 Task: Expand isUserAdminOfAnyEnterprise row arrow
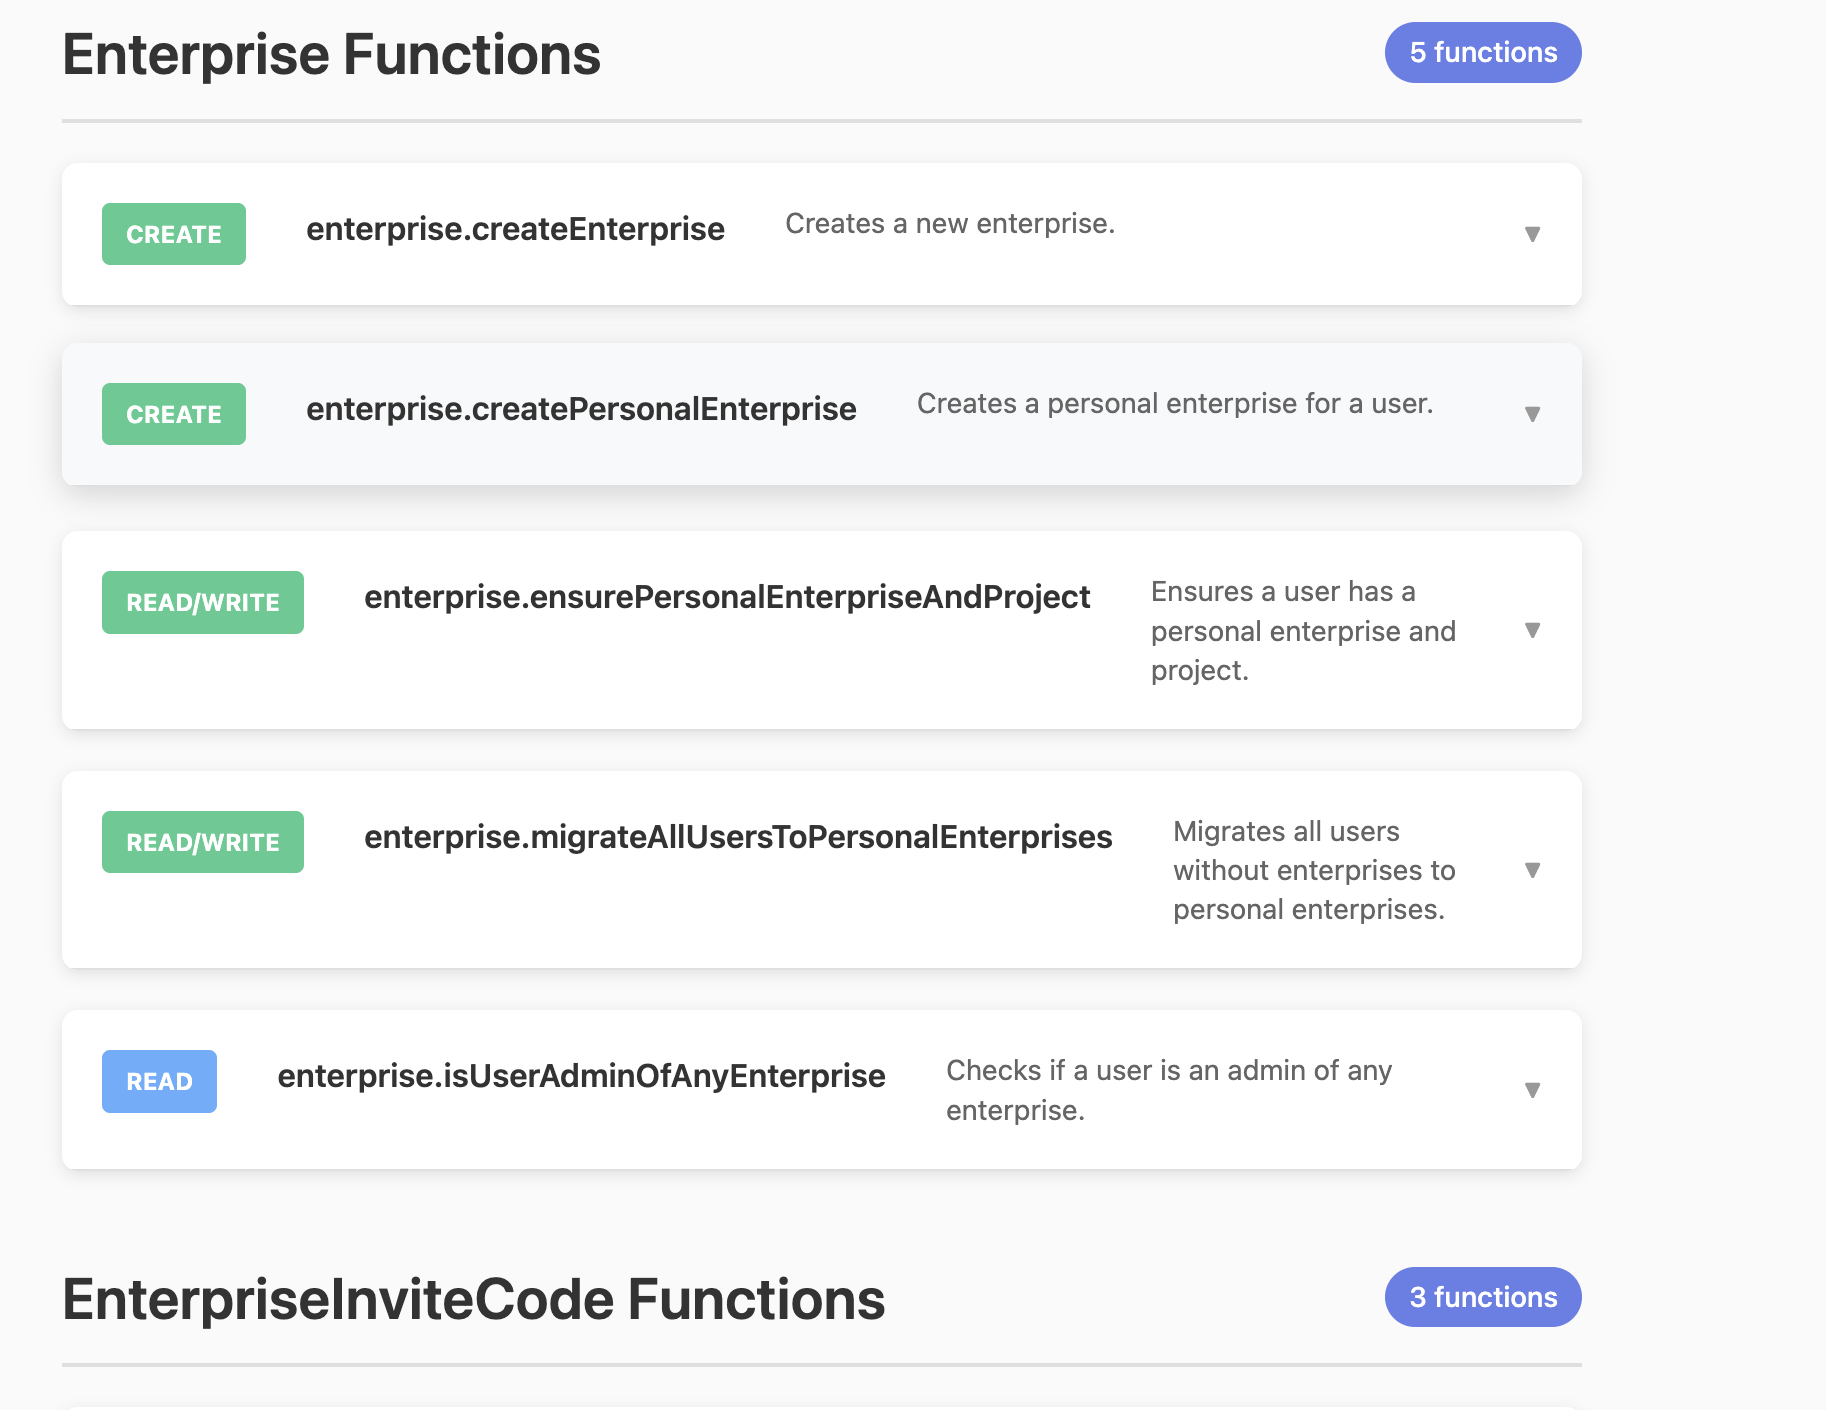pyautogui.click(x=1531, y=1090)
